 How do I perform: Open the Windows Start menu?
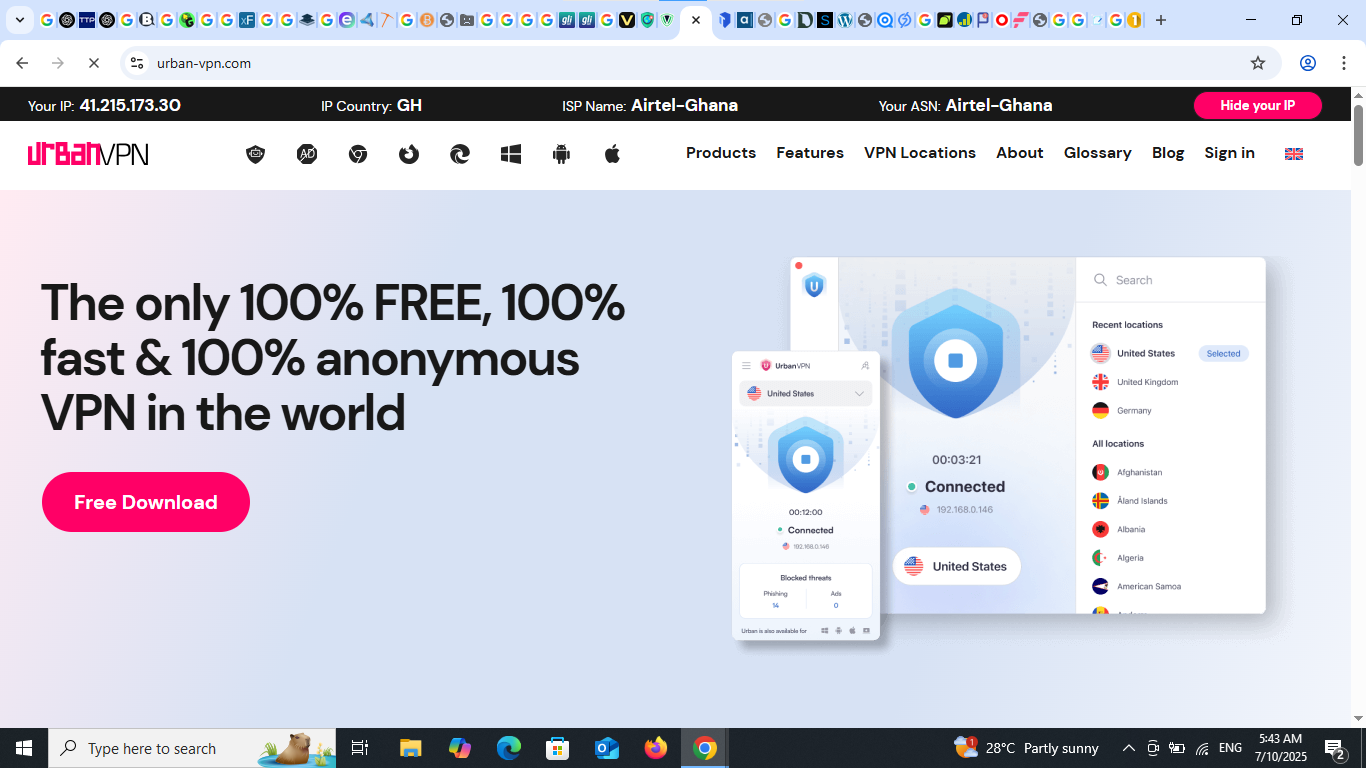pyautogui.click(x=24, y=748)
